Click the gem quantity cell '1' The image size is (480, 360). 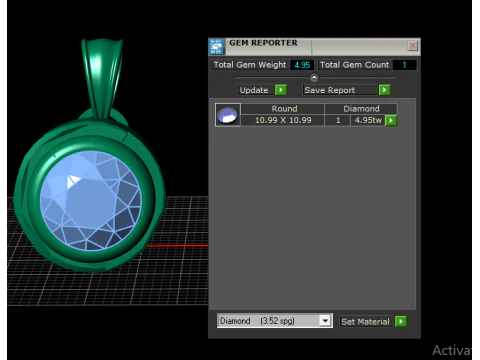tap(338, 120)
